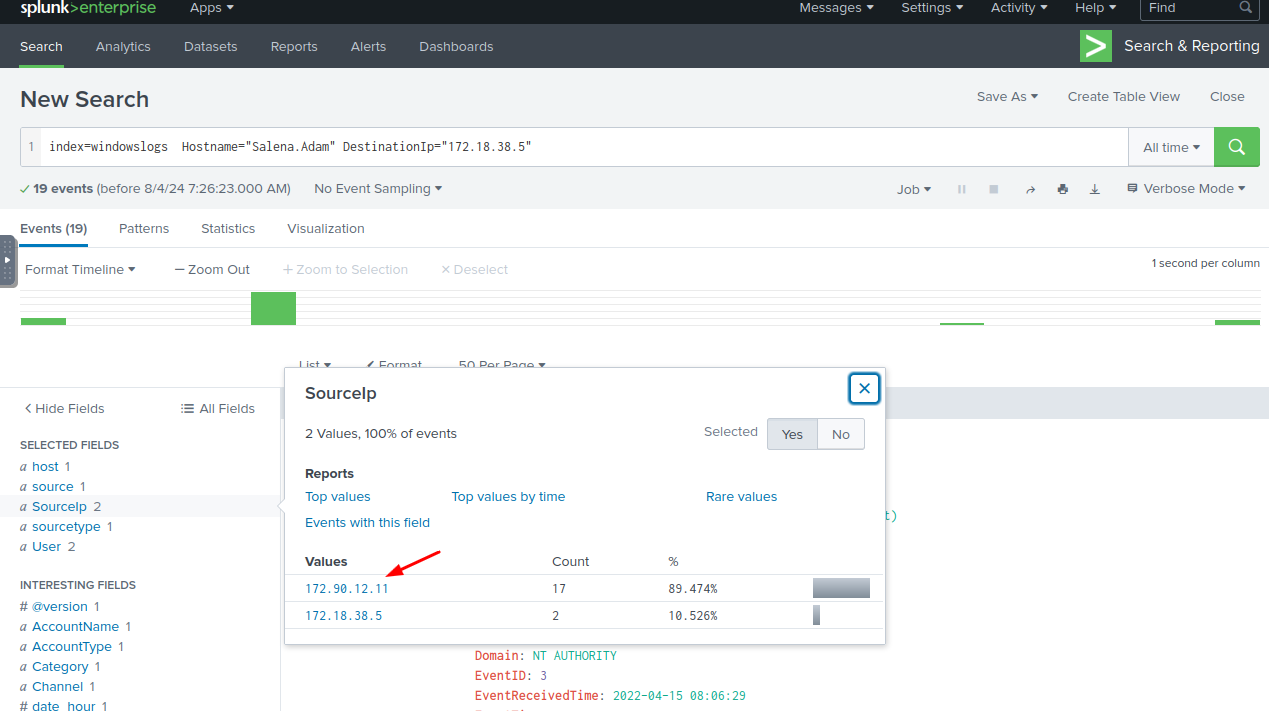The width and height of the screenshot is (1269, 711).
Task: Set SourceIp Selected to No
Action: point(840,434)
